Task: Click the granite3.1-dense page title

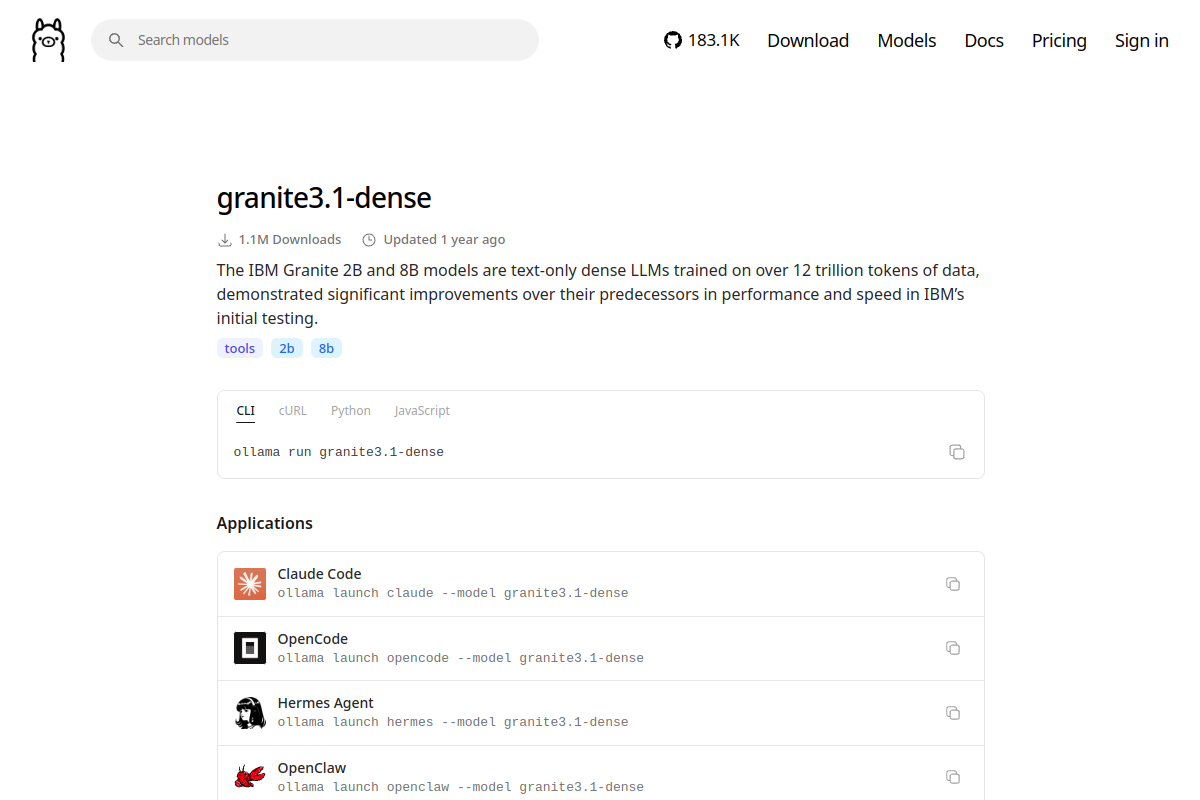Action: [x=324, y=198]
